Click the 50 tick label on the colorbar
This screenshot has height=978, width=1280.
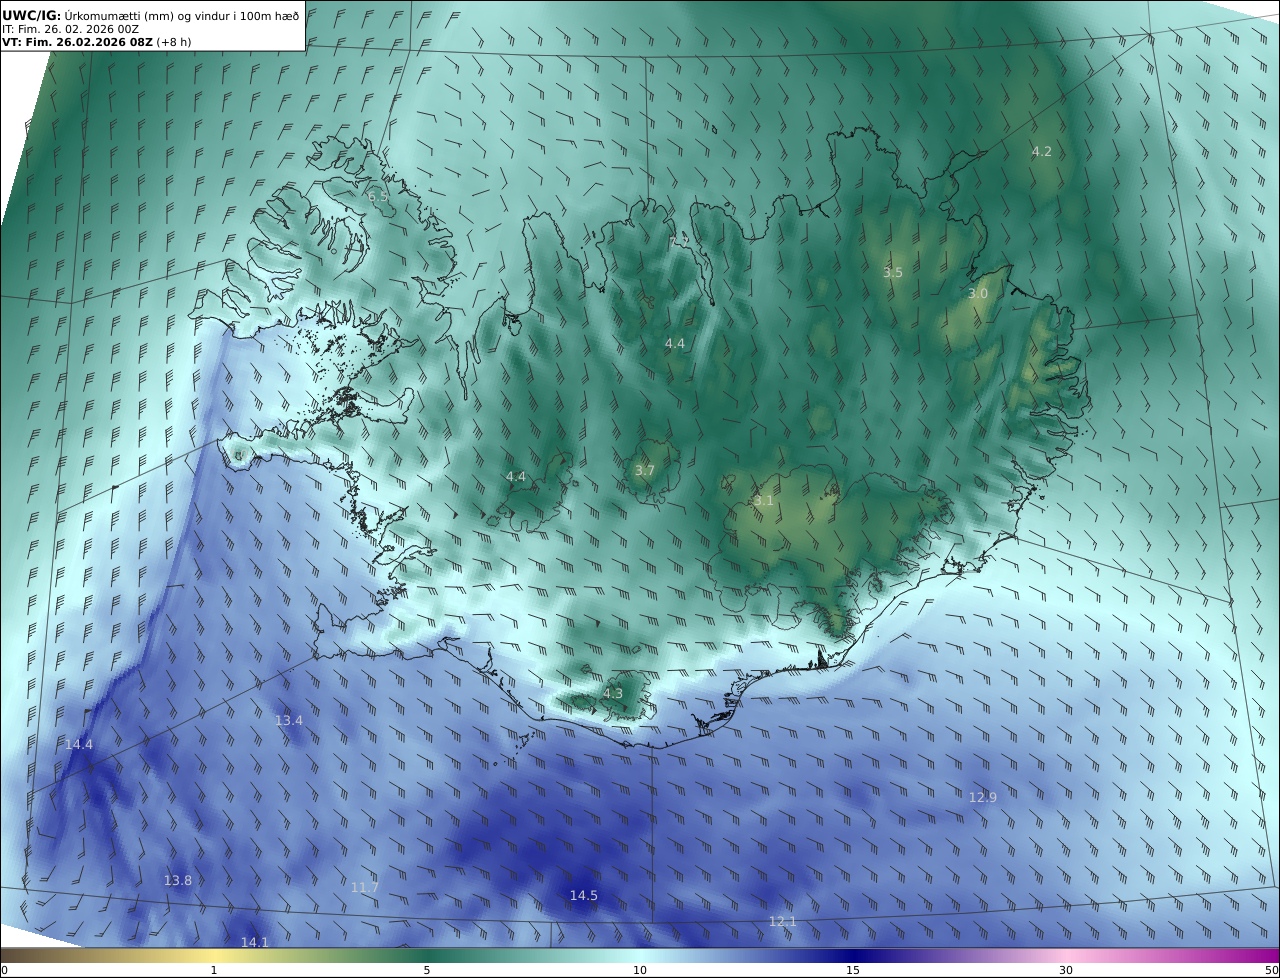pos(1271,970)
